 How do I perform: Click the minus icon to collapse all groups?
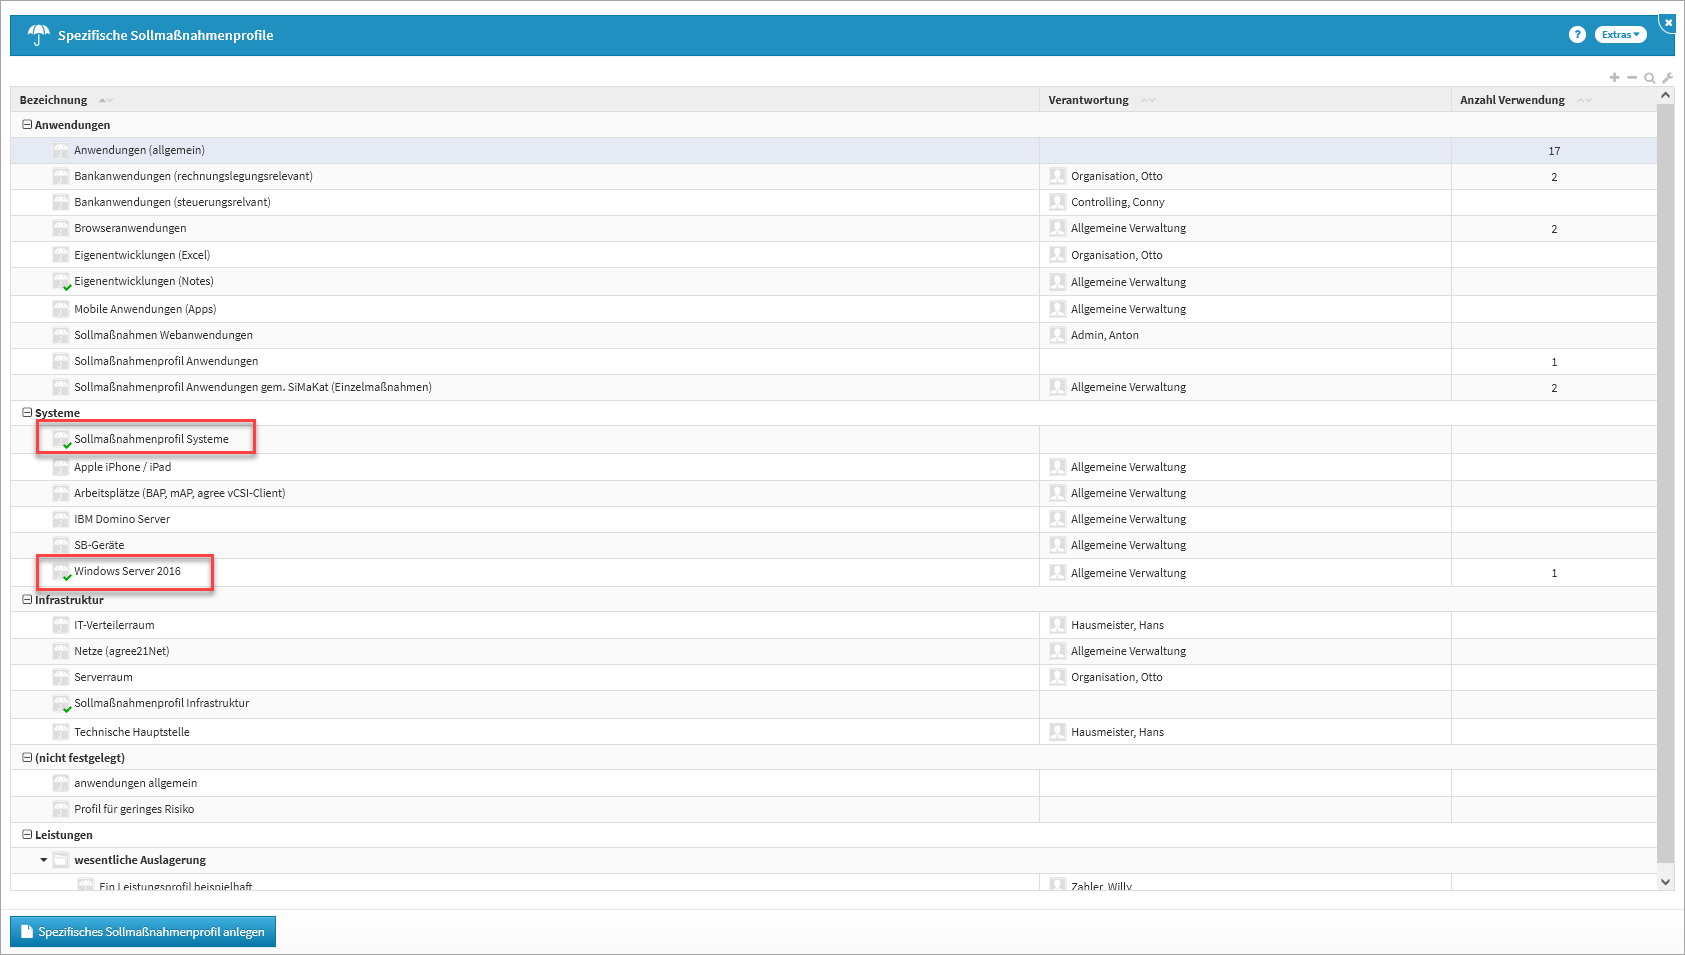coord(1632,78)
